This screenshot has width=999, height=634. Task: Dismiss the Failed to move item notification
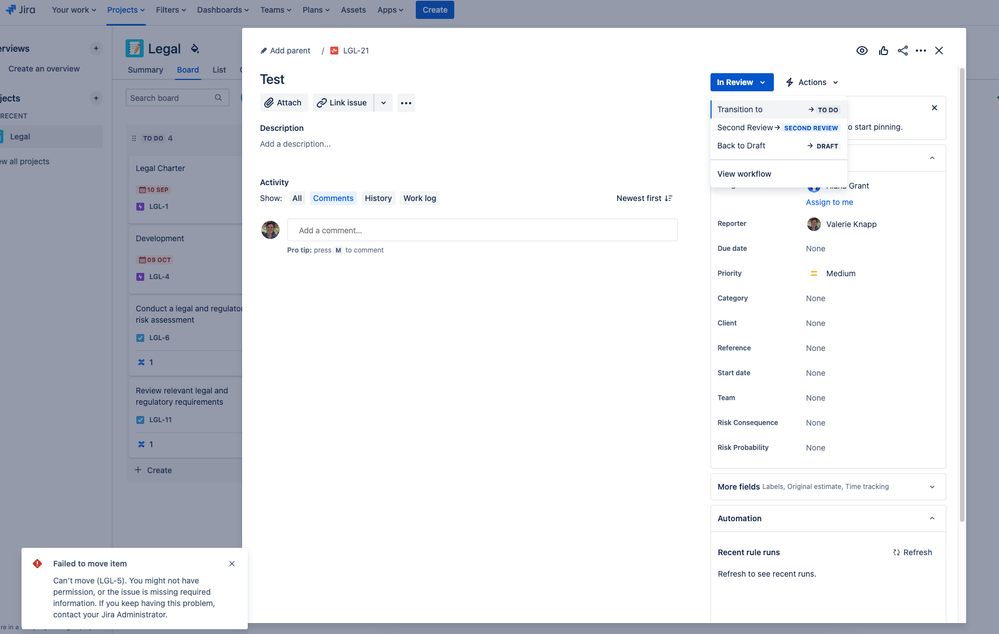(x=232, y=564)
